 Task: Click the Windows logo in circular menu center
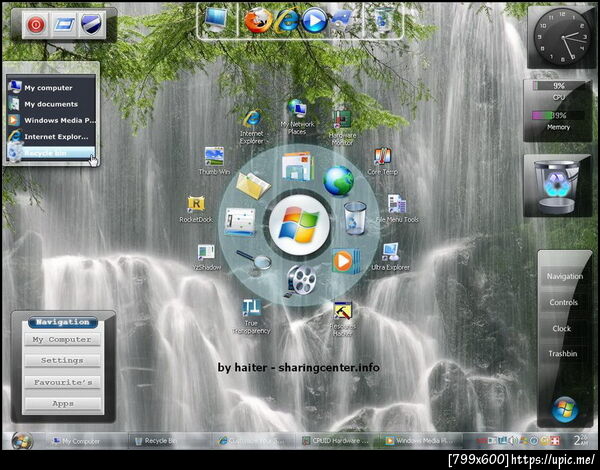click(299, 225)
